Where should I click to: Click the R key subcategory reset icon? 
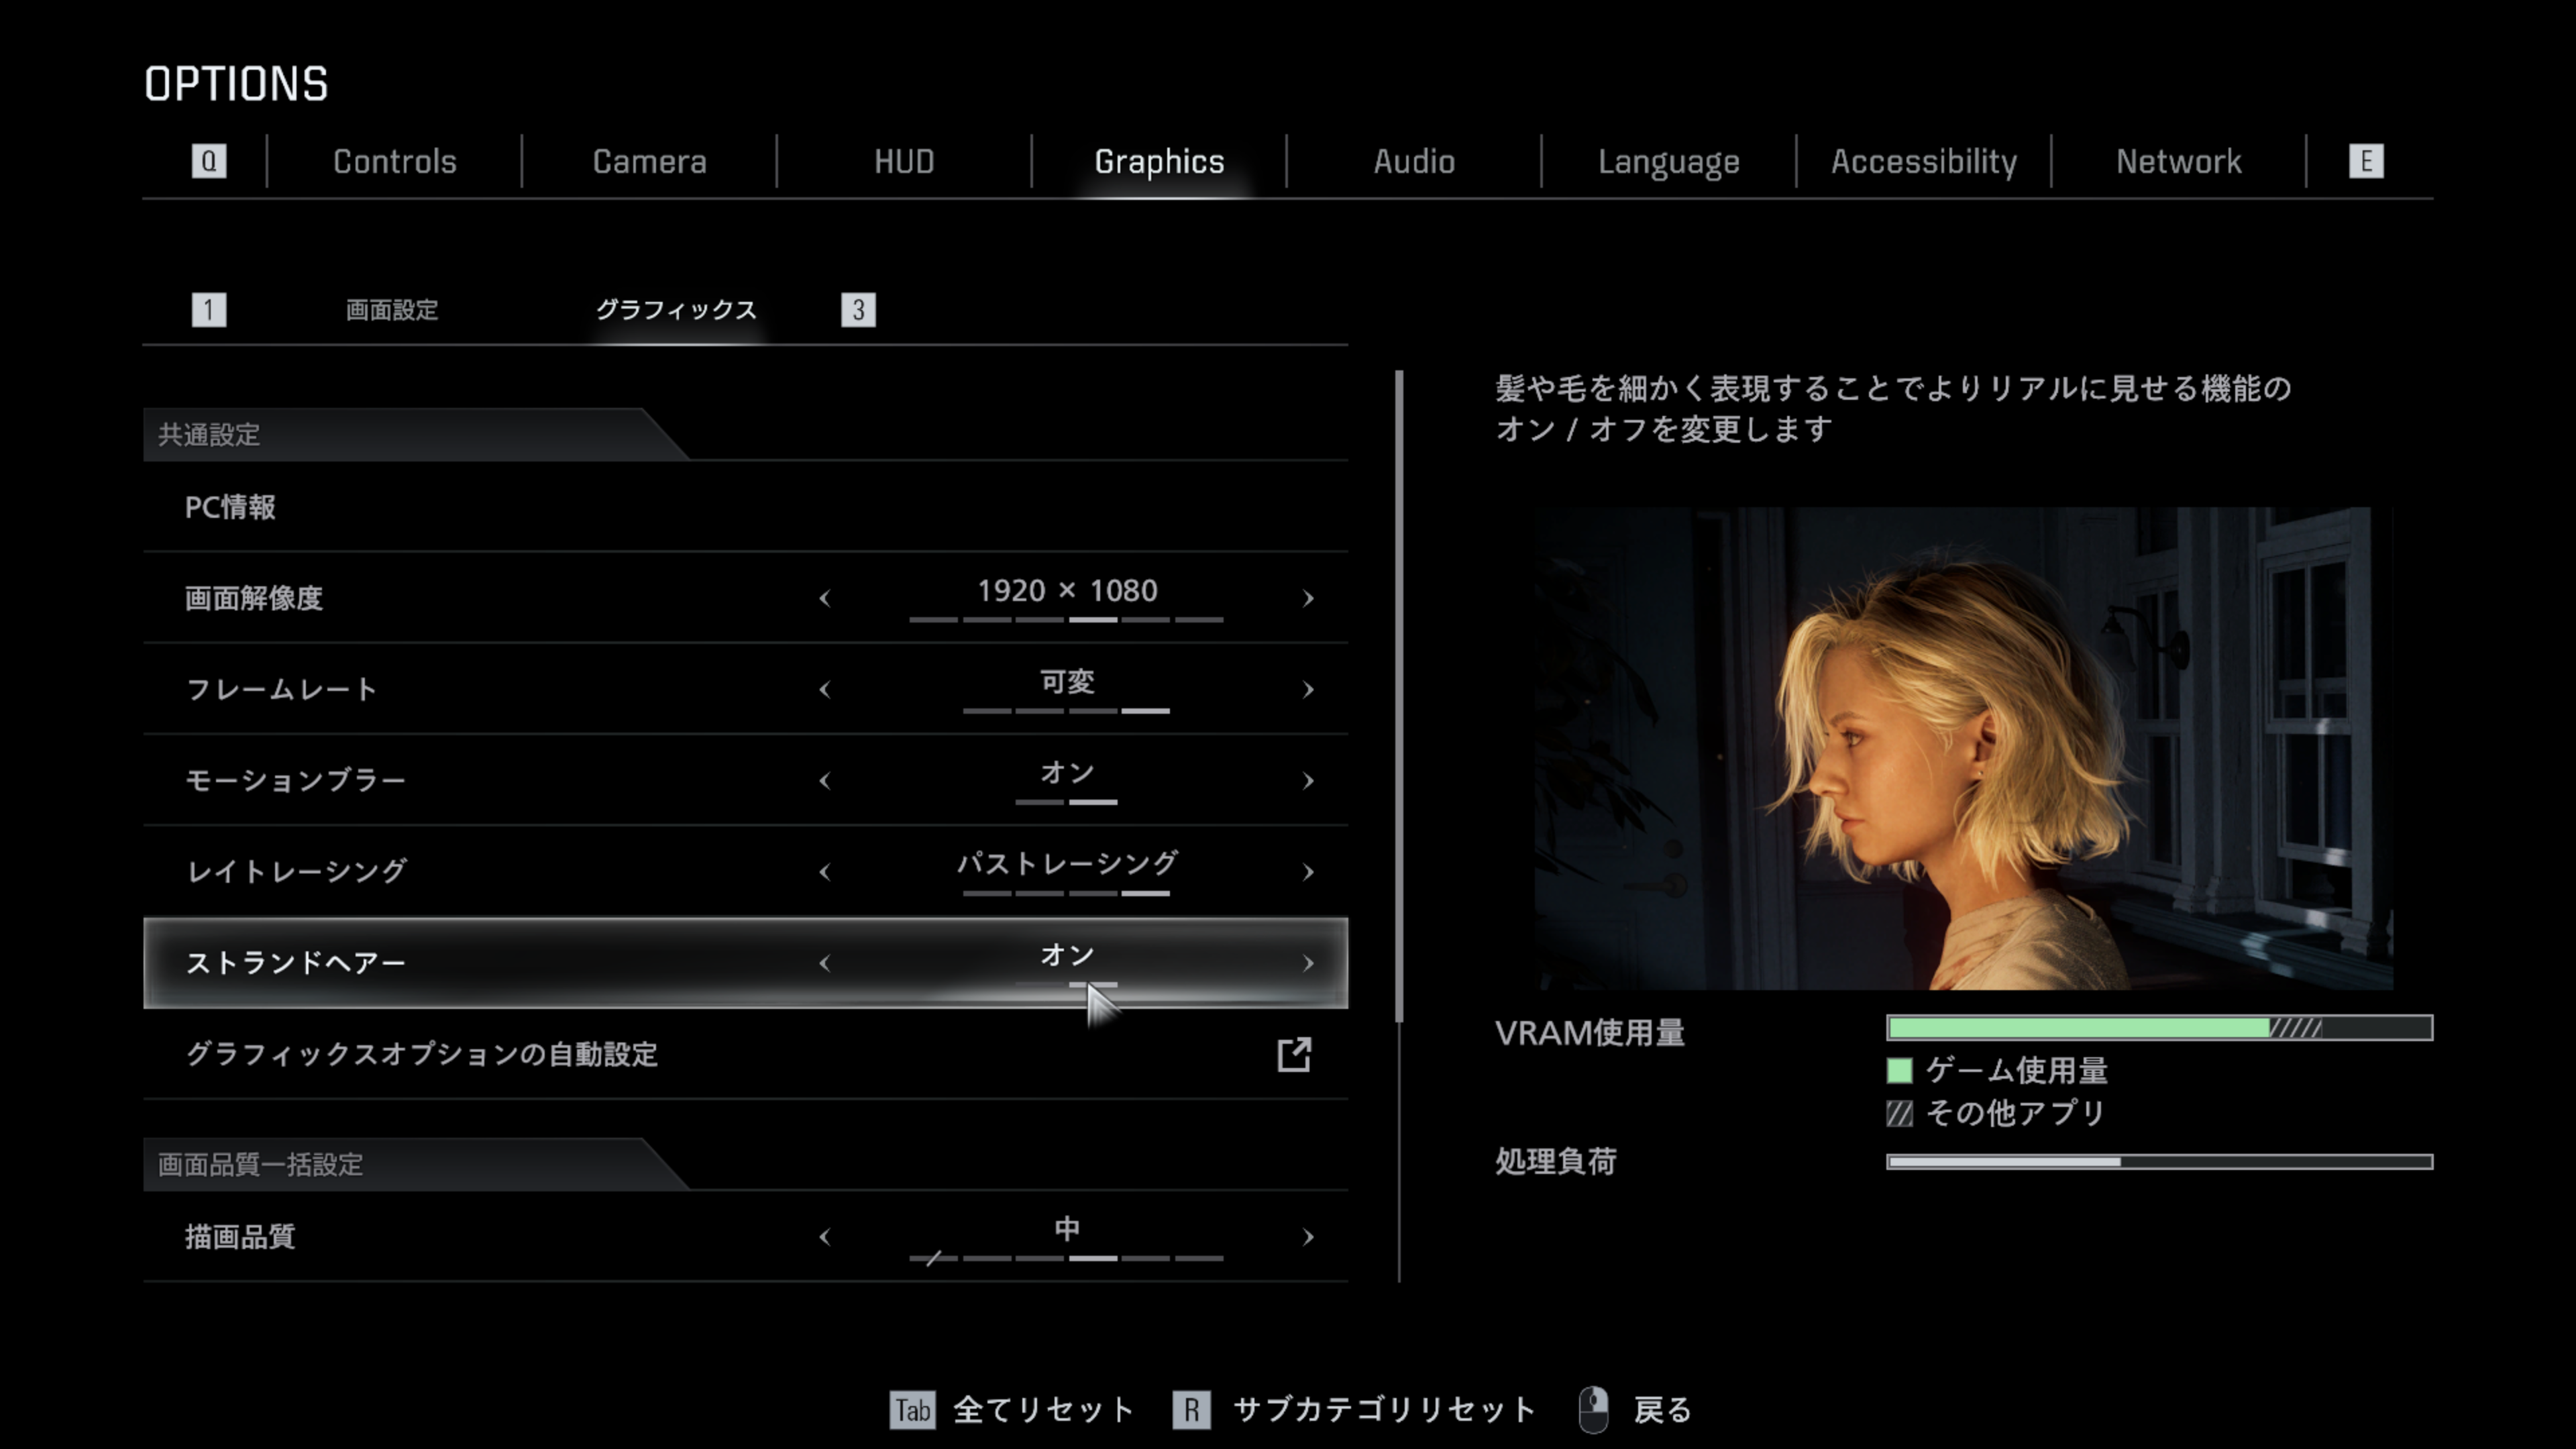[x=1191, y=1410]
